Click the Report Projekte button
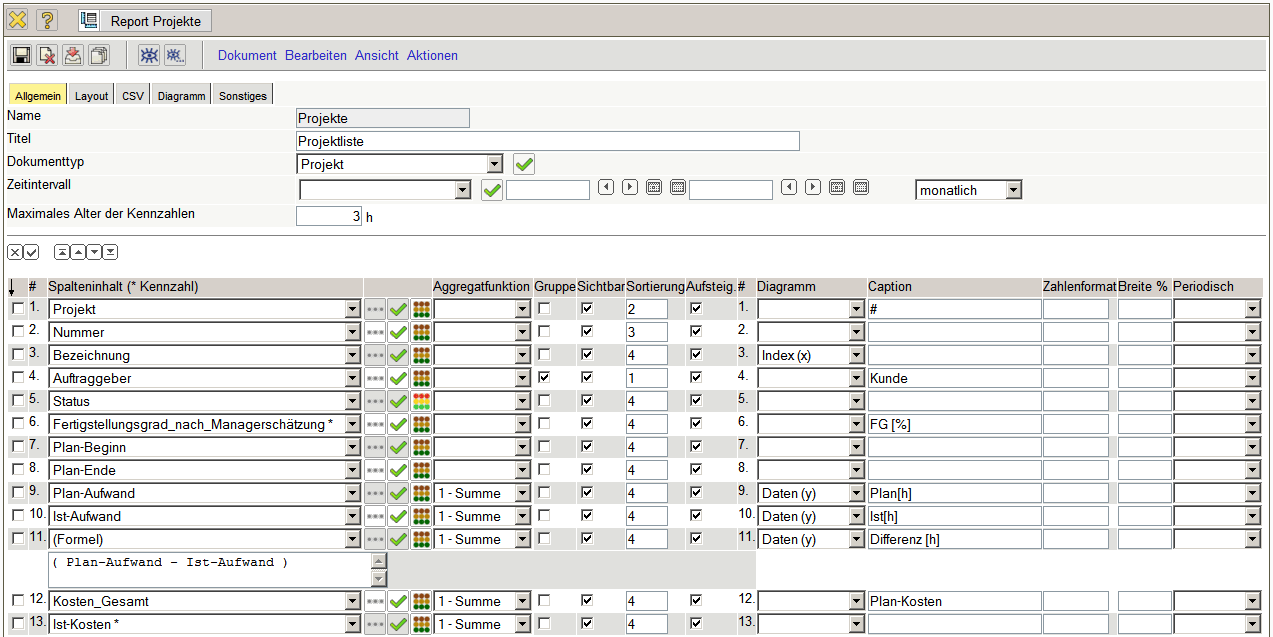This screenshot has height=637, width=1273. point(145,21)
